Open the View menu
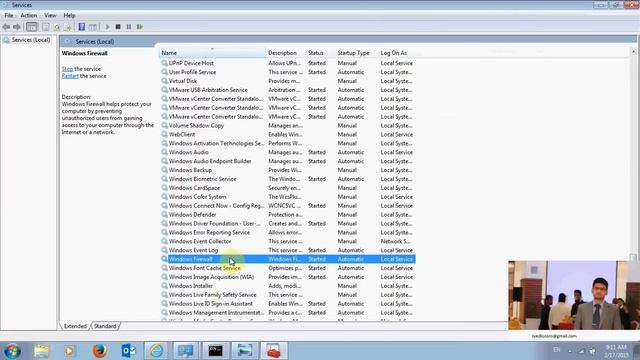This screenshot has height=360, width=640. pyautogui.click(x=50, y=16)
